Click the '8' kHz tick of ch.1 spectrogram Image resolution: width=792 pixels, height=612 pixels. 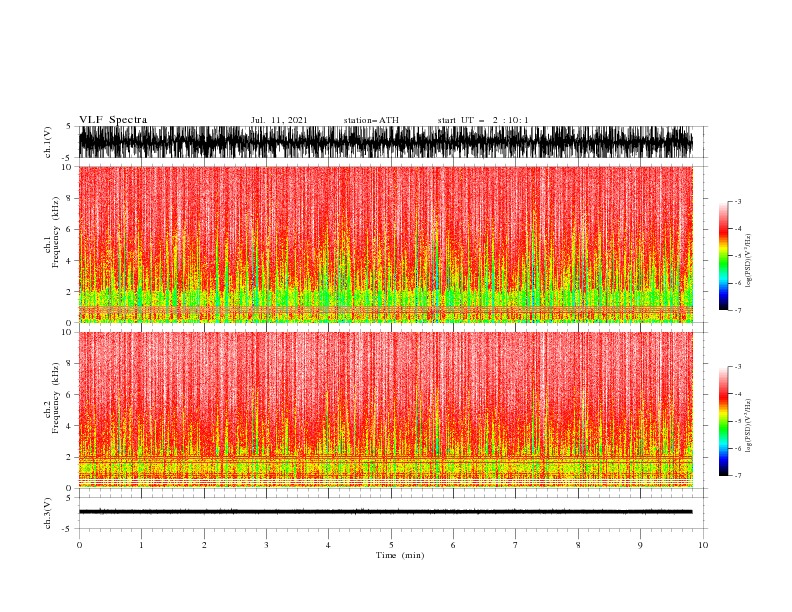tap(70, 198)
